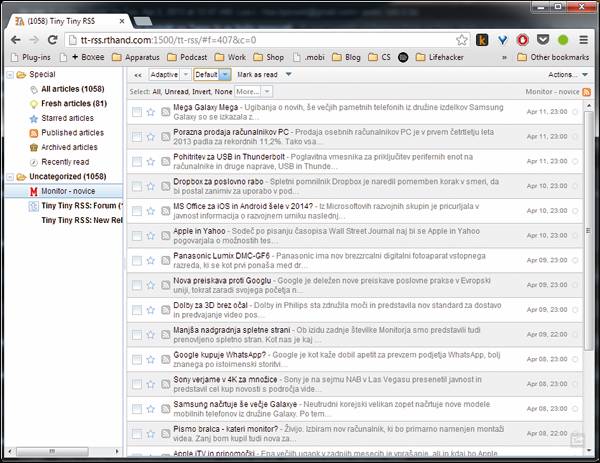Collapse the feed sidebar with << button
600x463 pixels.
138,75
